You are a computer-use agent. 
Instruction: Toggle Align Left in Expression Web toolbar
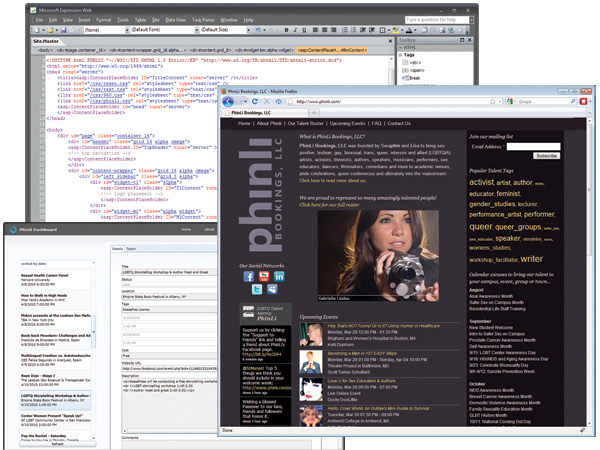(316, 30)
